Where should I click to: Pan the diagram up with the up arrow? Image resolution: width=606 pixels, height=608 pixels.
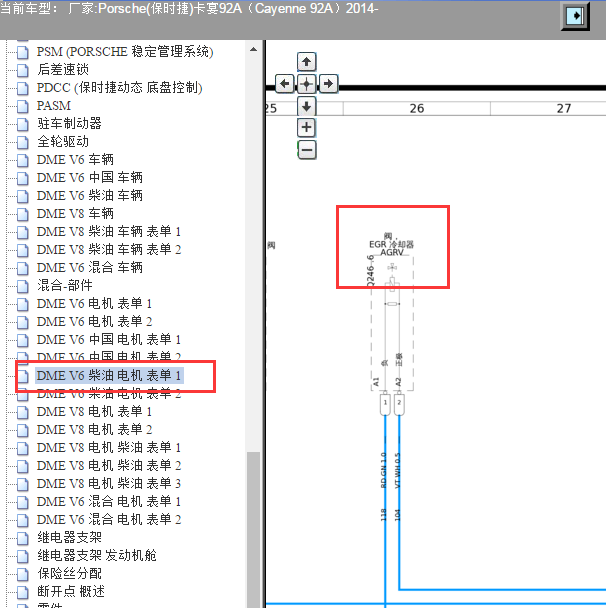pos(307,62)
